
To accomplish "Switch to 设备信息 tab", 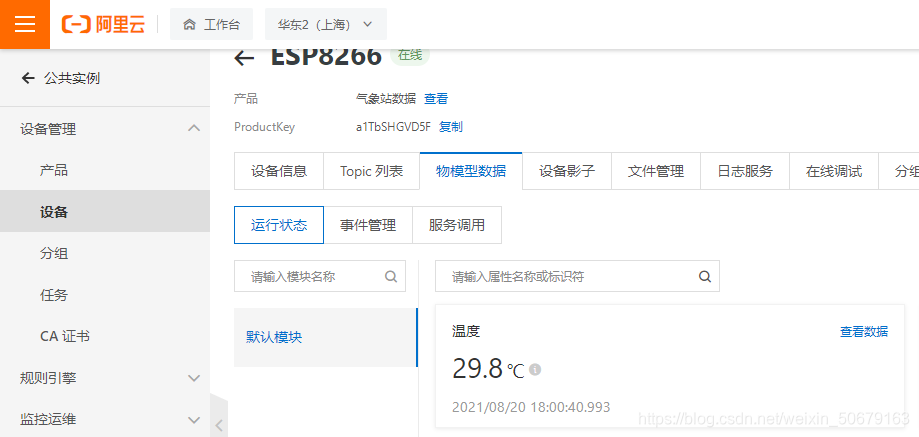I will click(279, 171).
